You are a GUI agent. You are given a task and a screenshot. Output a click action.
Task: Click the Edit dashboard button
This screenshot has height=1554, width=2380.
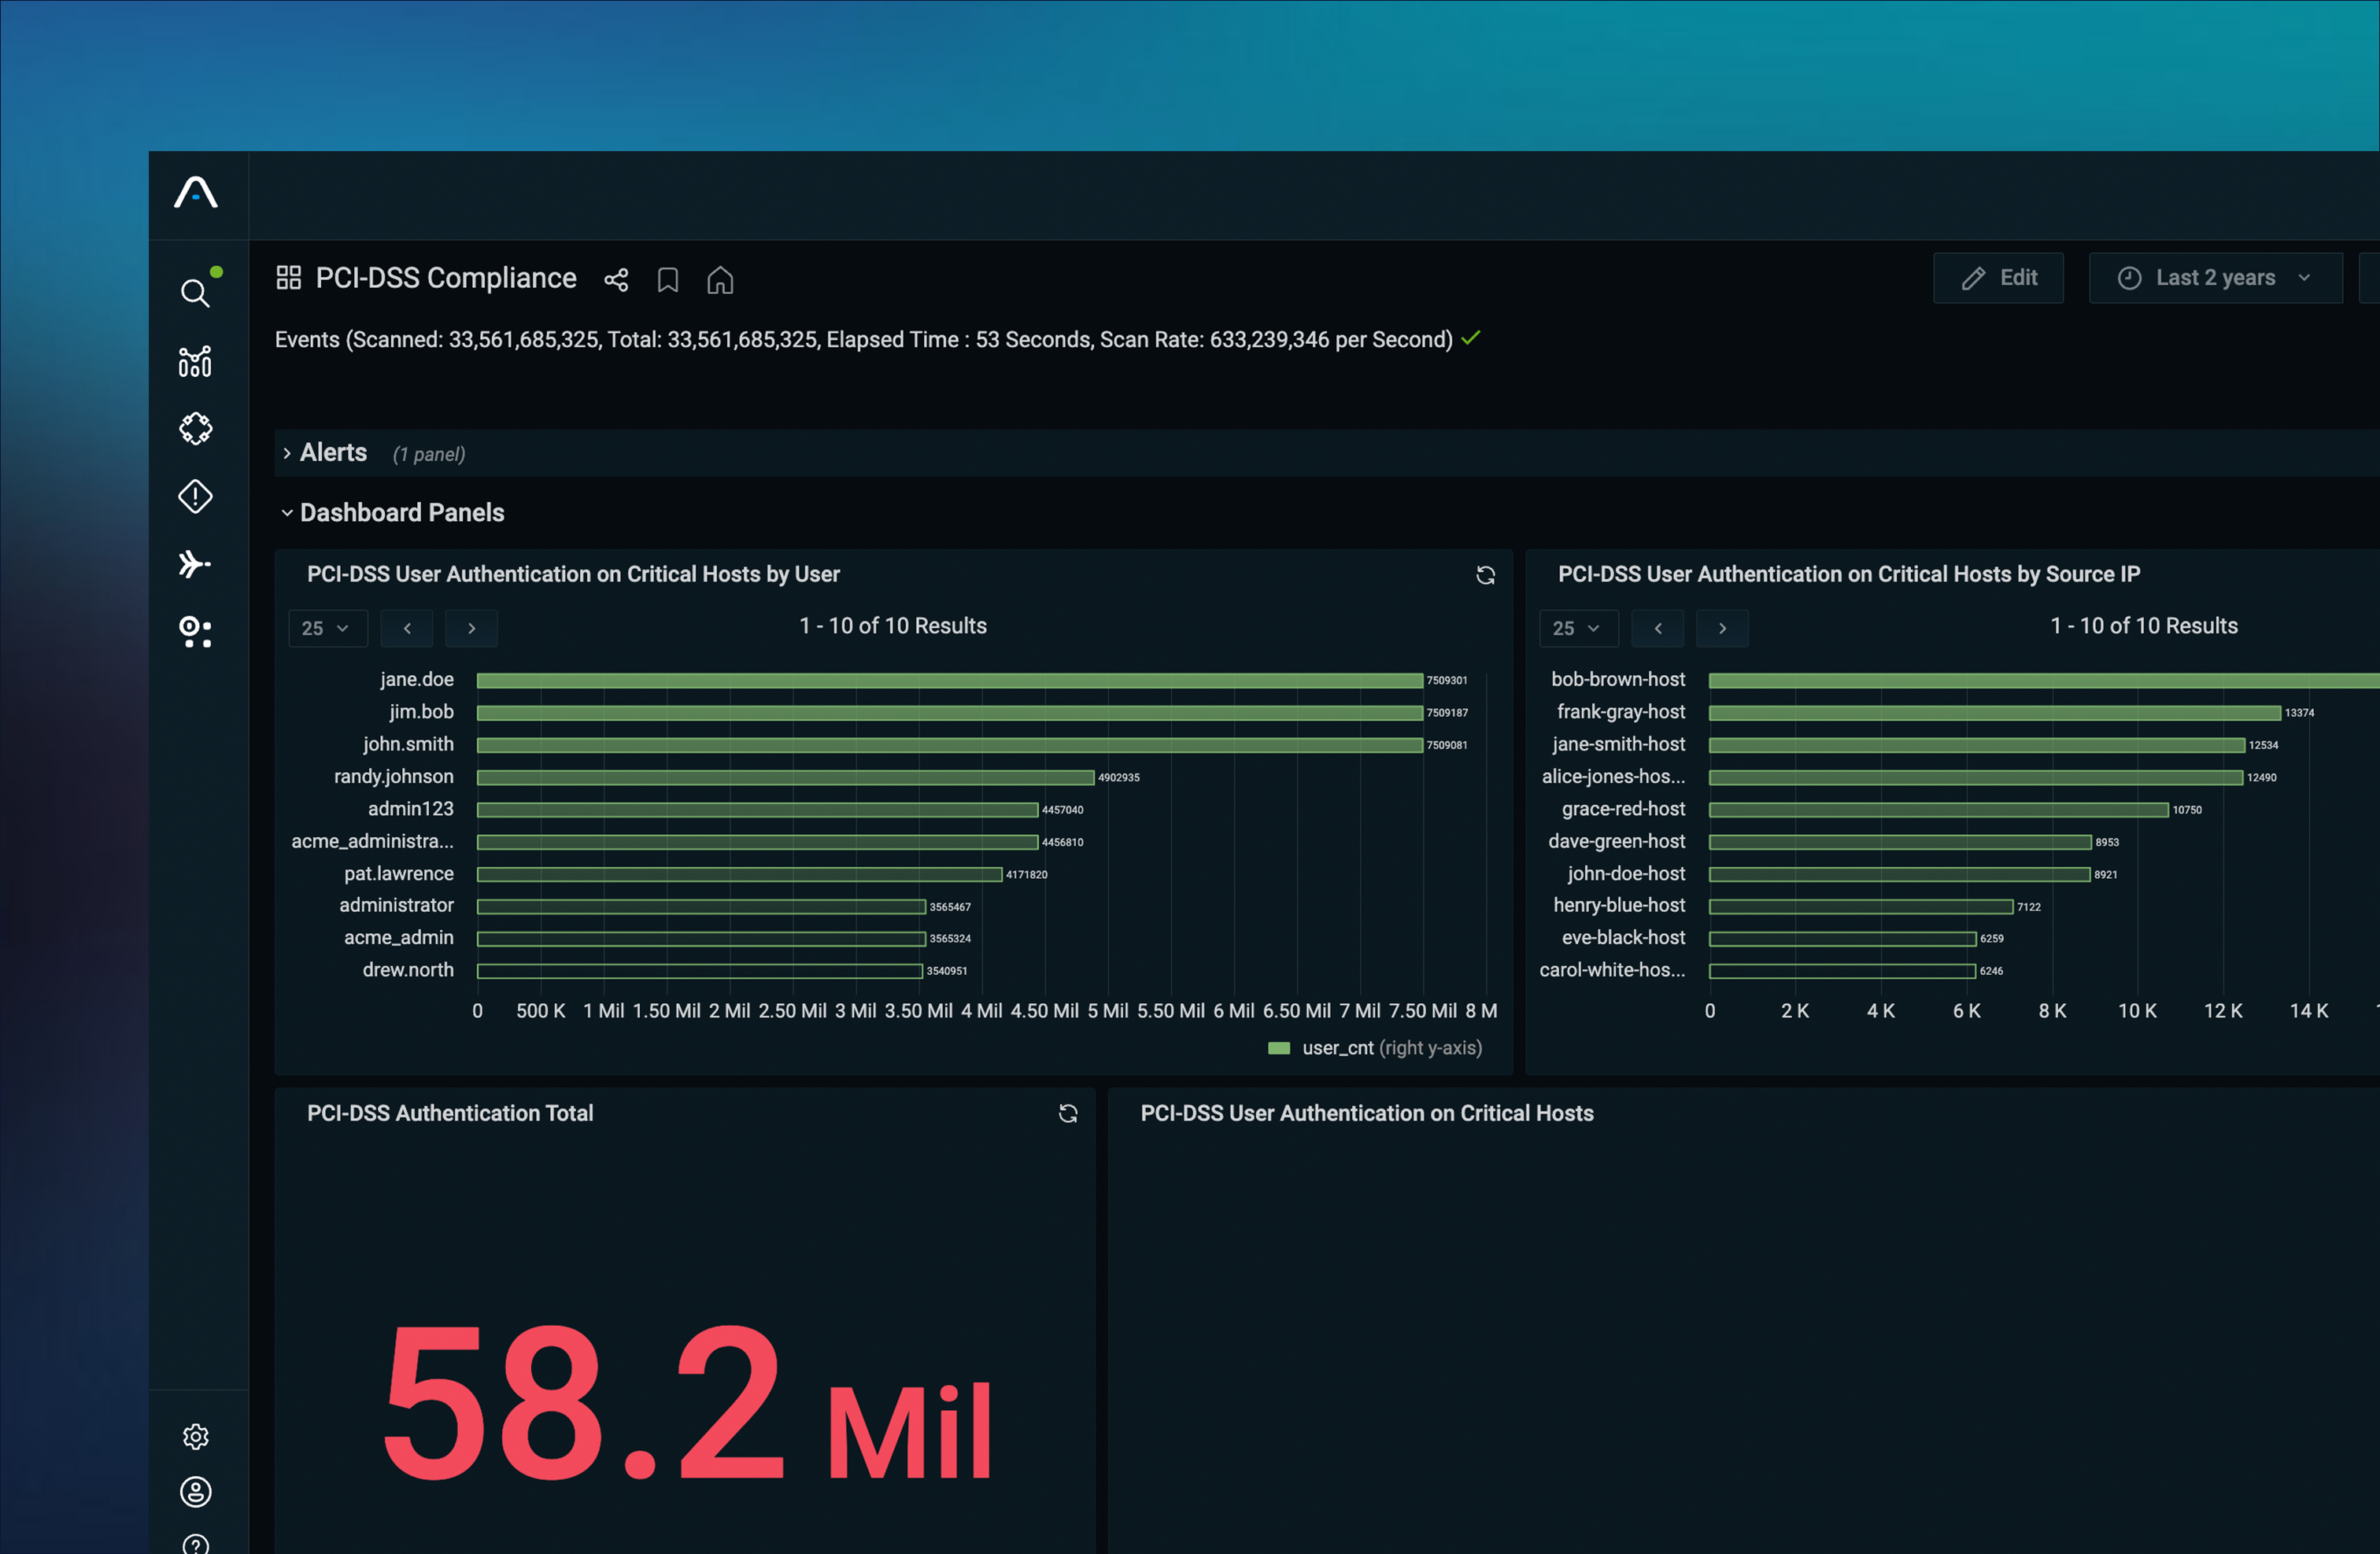[x=1998, y=278]
